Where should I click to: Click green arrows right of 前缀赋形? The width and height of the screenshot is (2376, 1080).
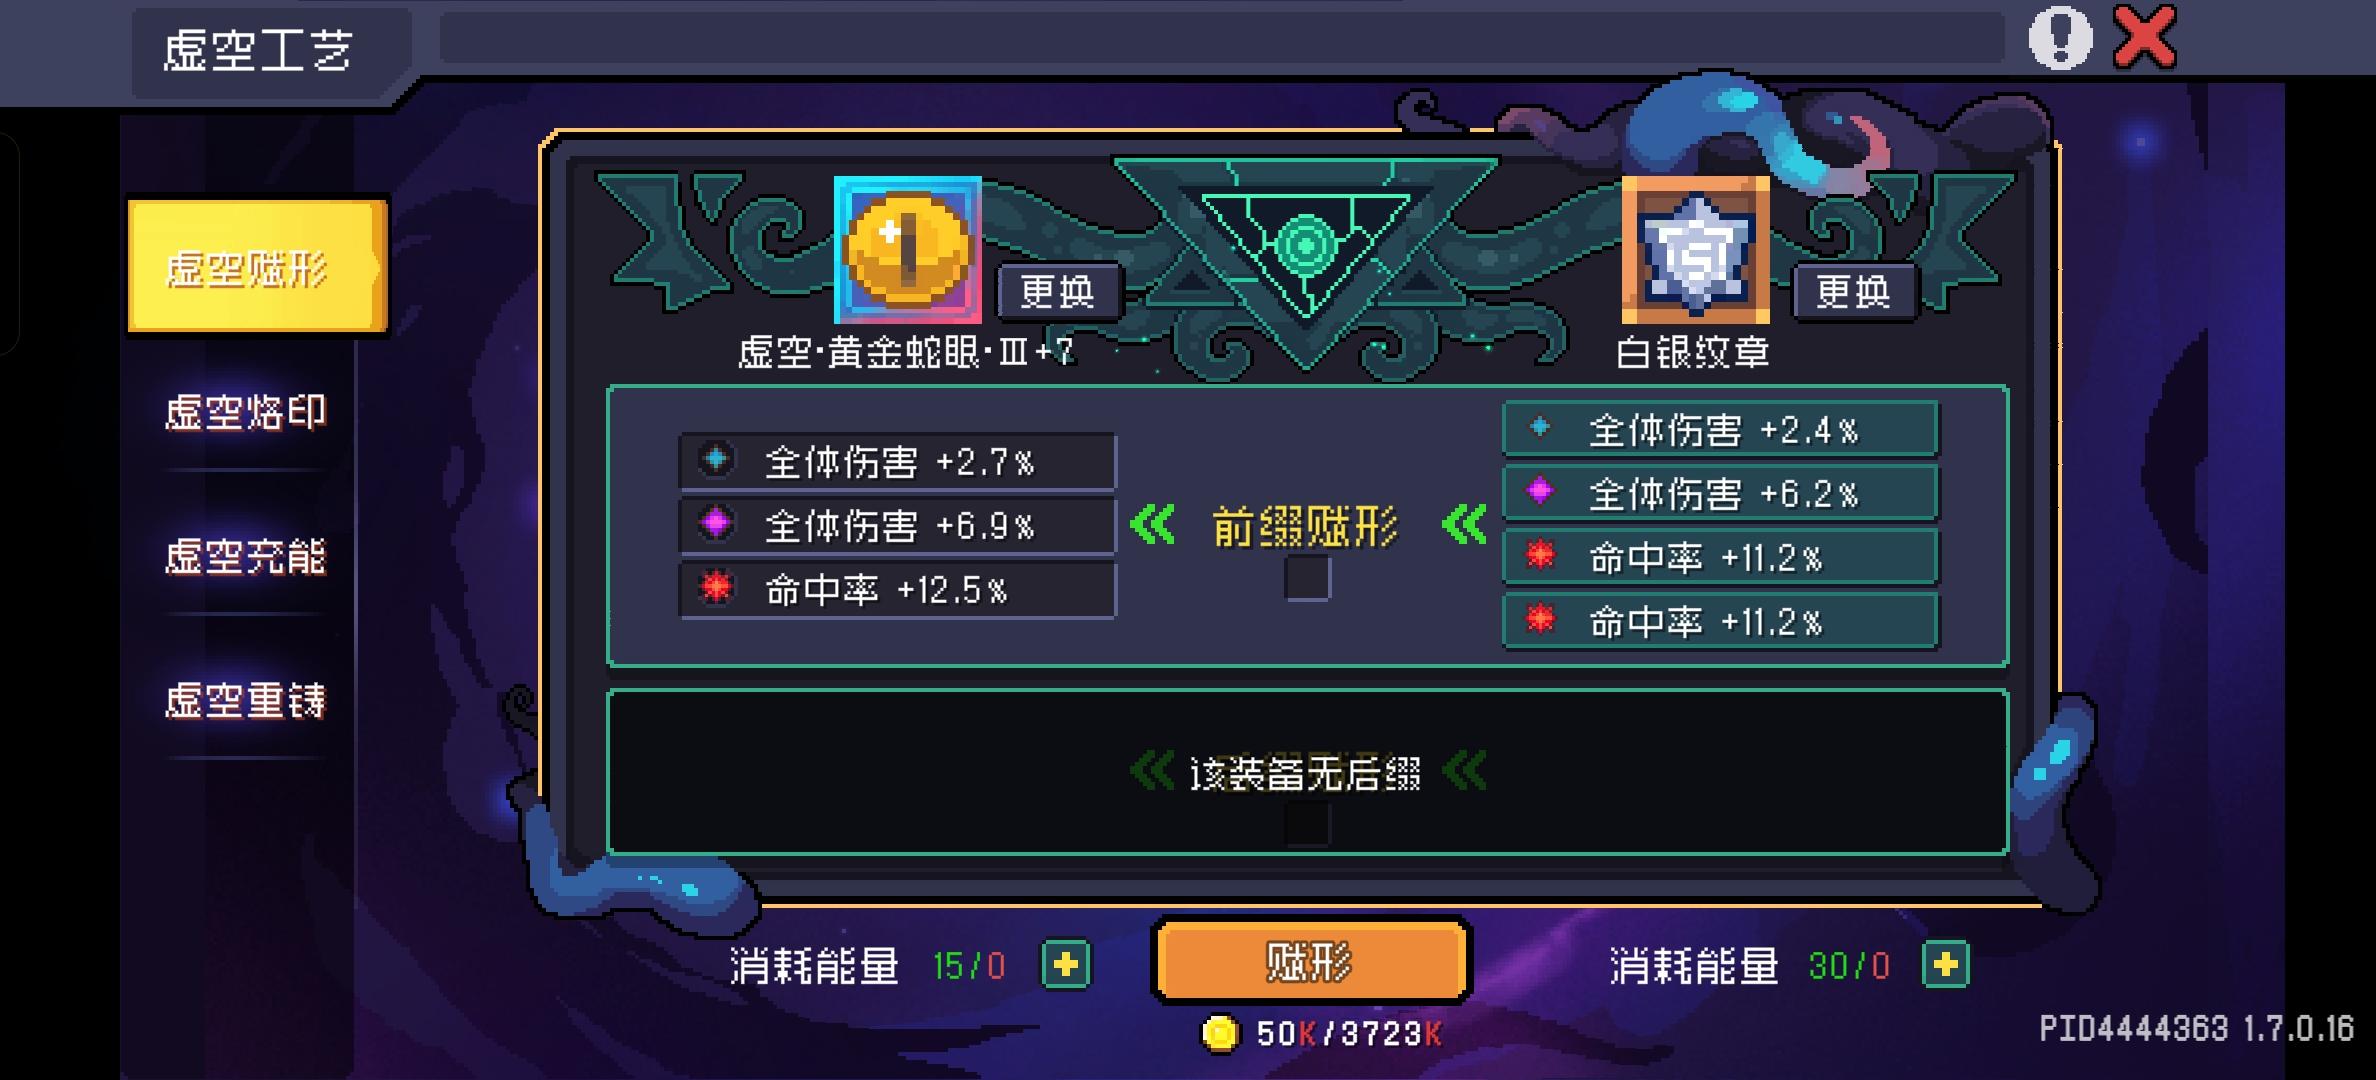coord(1464,524)
